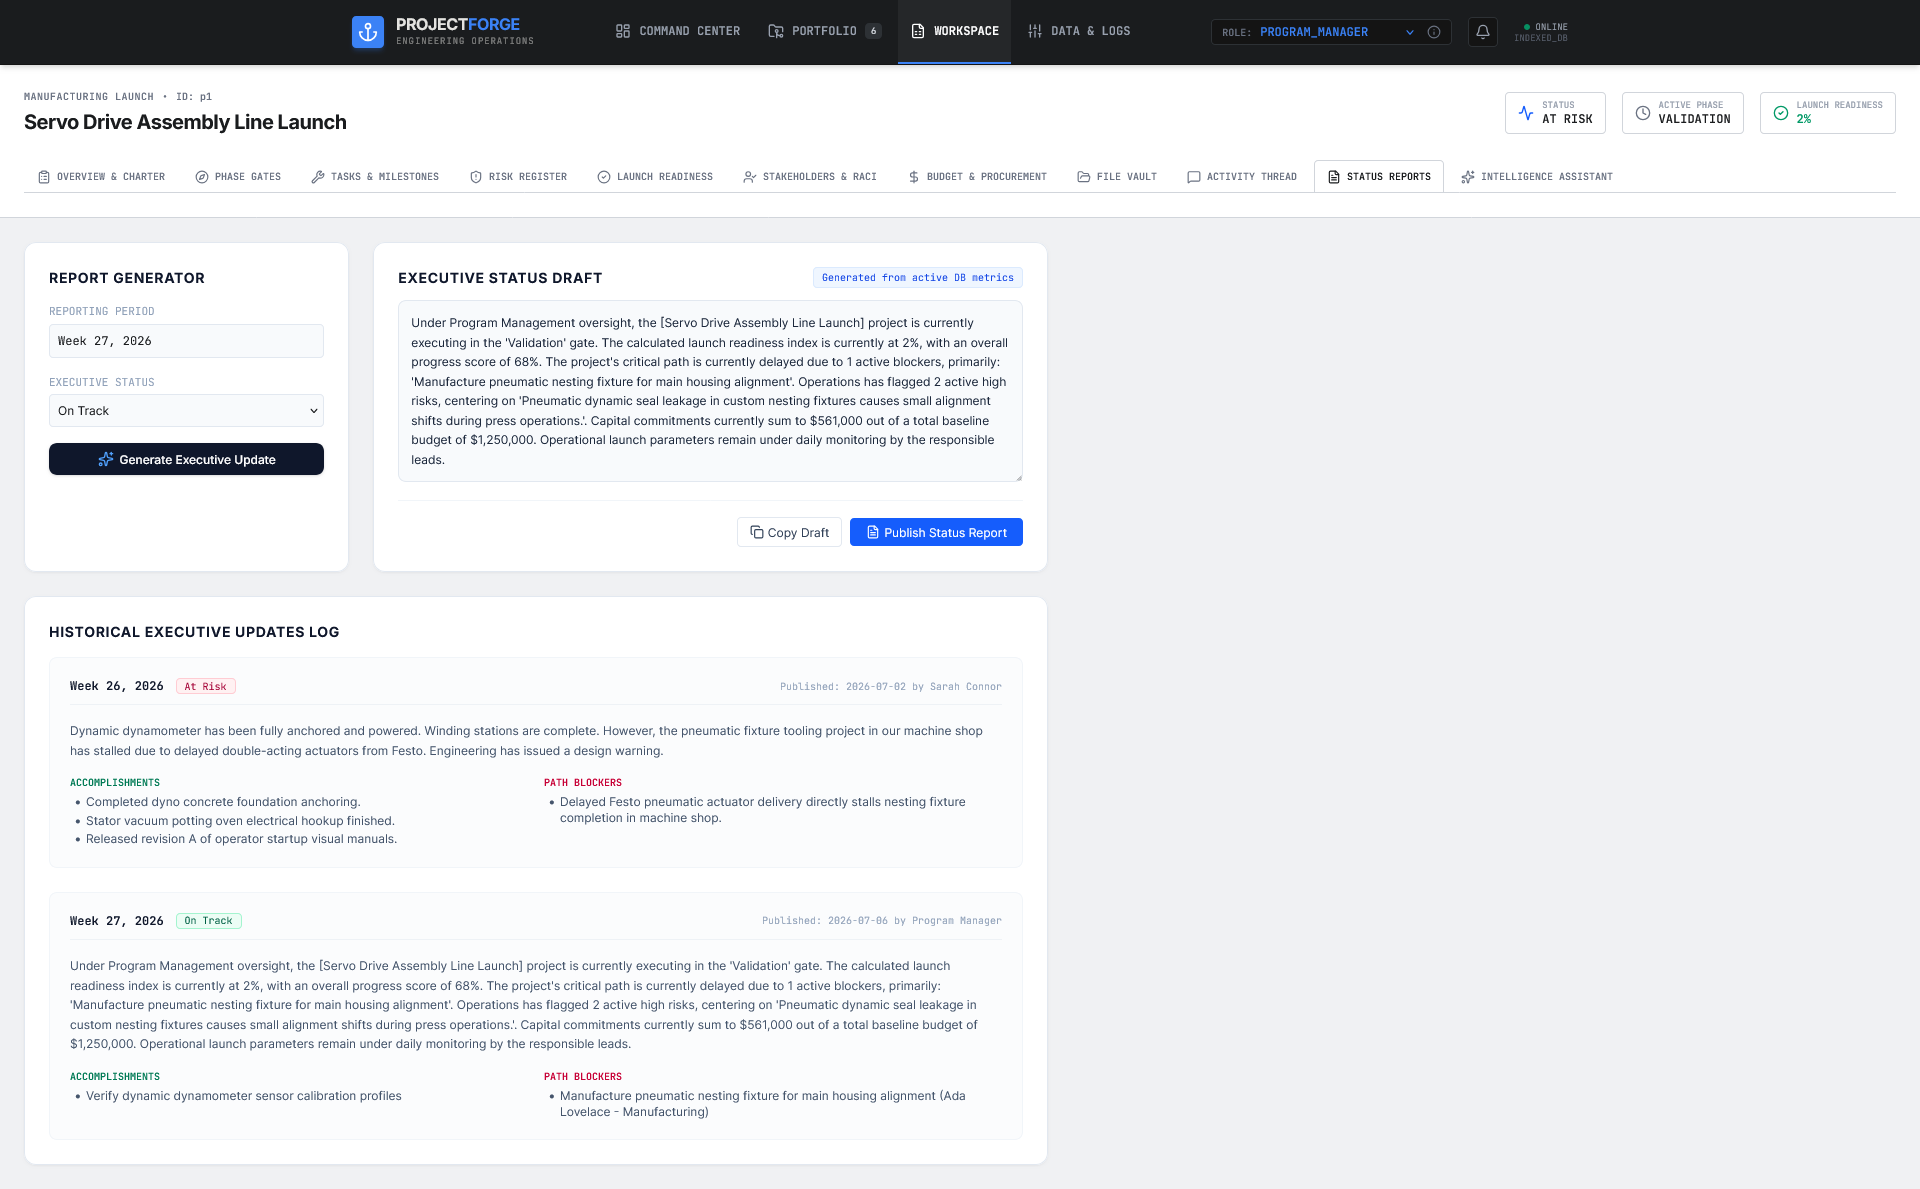Open the Executive Status On Track dropdown
The height and width of the screenshot is (1189, 1920).
(x=186, y=411)
